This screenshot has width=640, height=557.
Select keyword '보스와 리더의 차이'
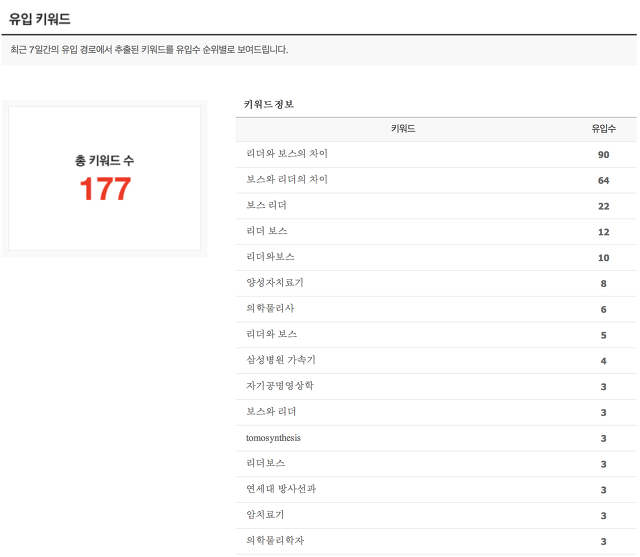(287, 179)
